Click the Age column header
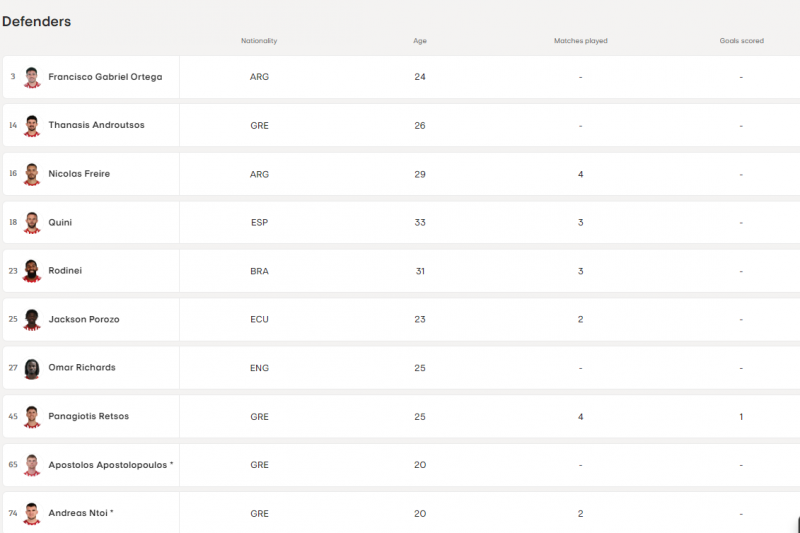 point(420,41)
